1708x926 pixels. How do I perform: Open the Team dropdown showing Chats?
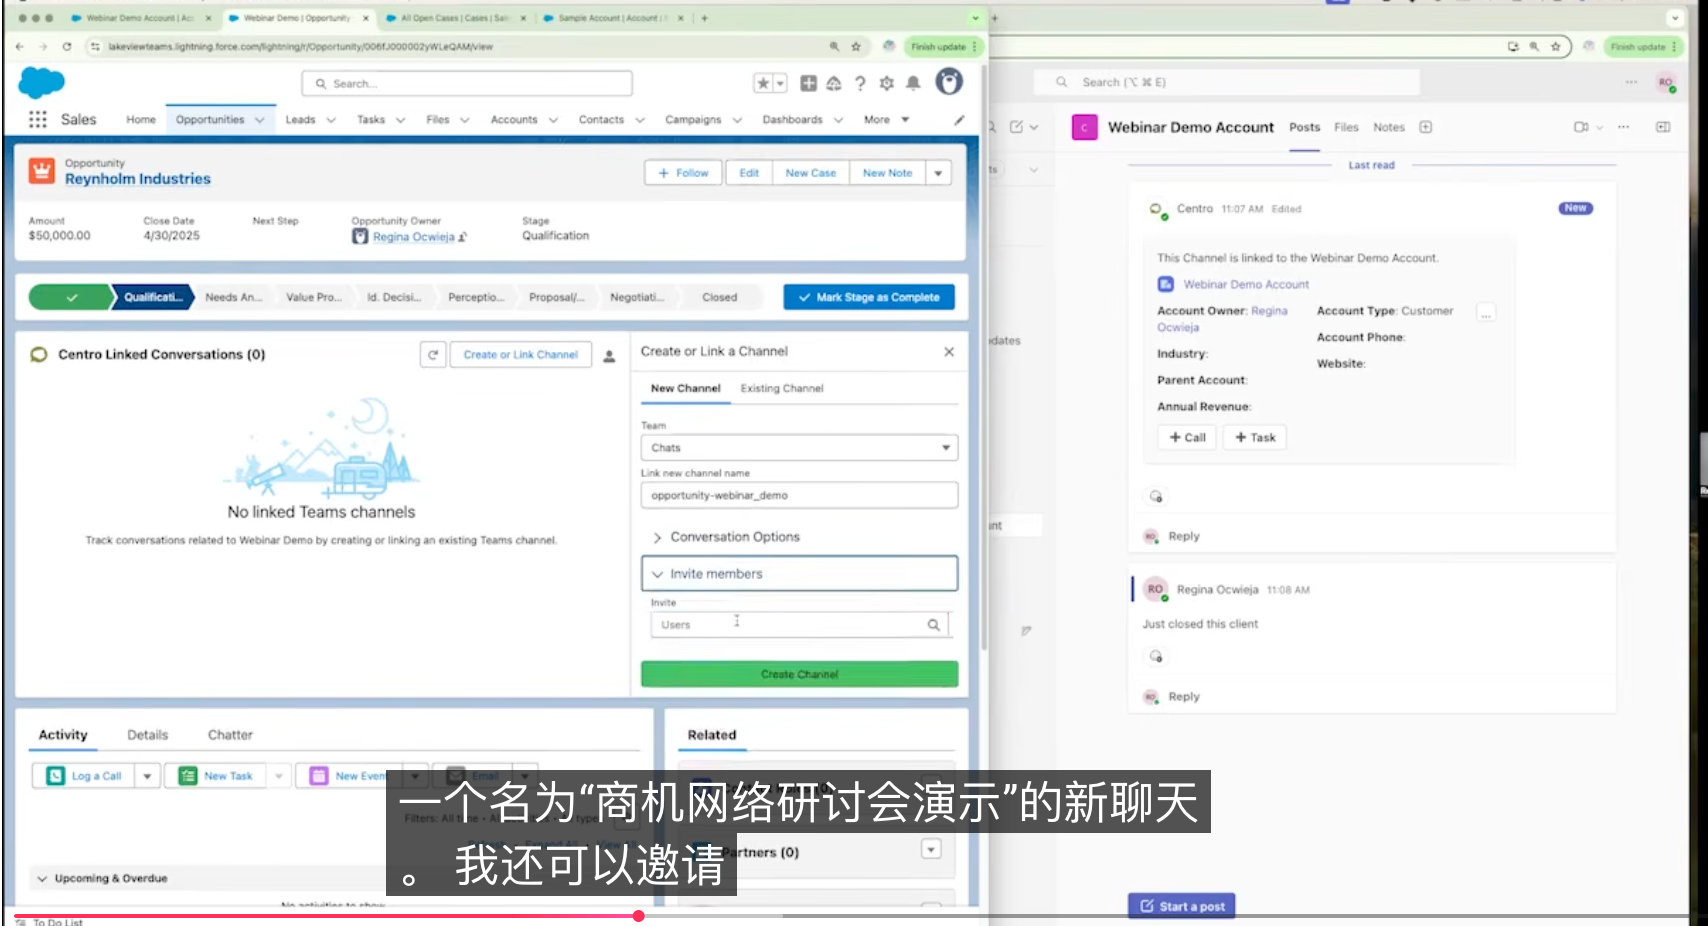click(x=799, y=448)
